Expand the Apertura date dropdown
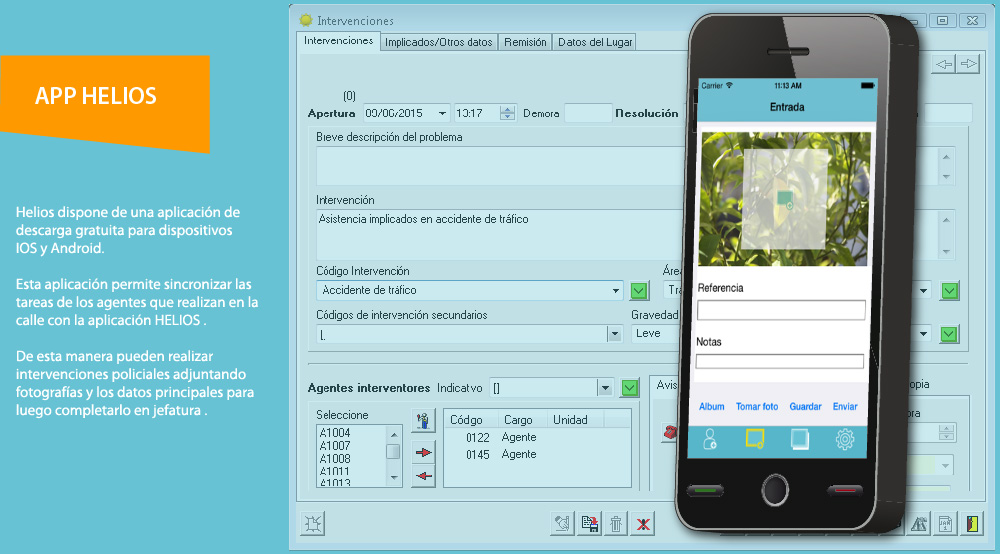This screenshot has width=1000, height=554. pos(442,113)
